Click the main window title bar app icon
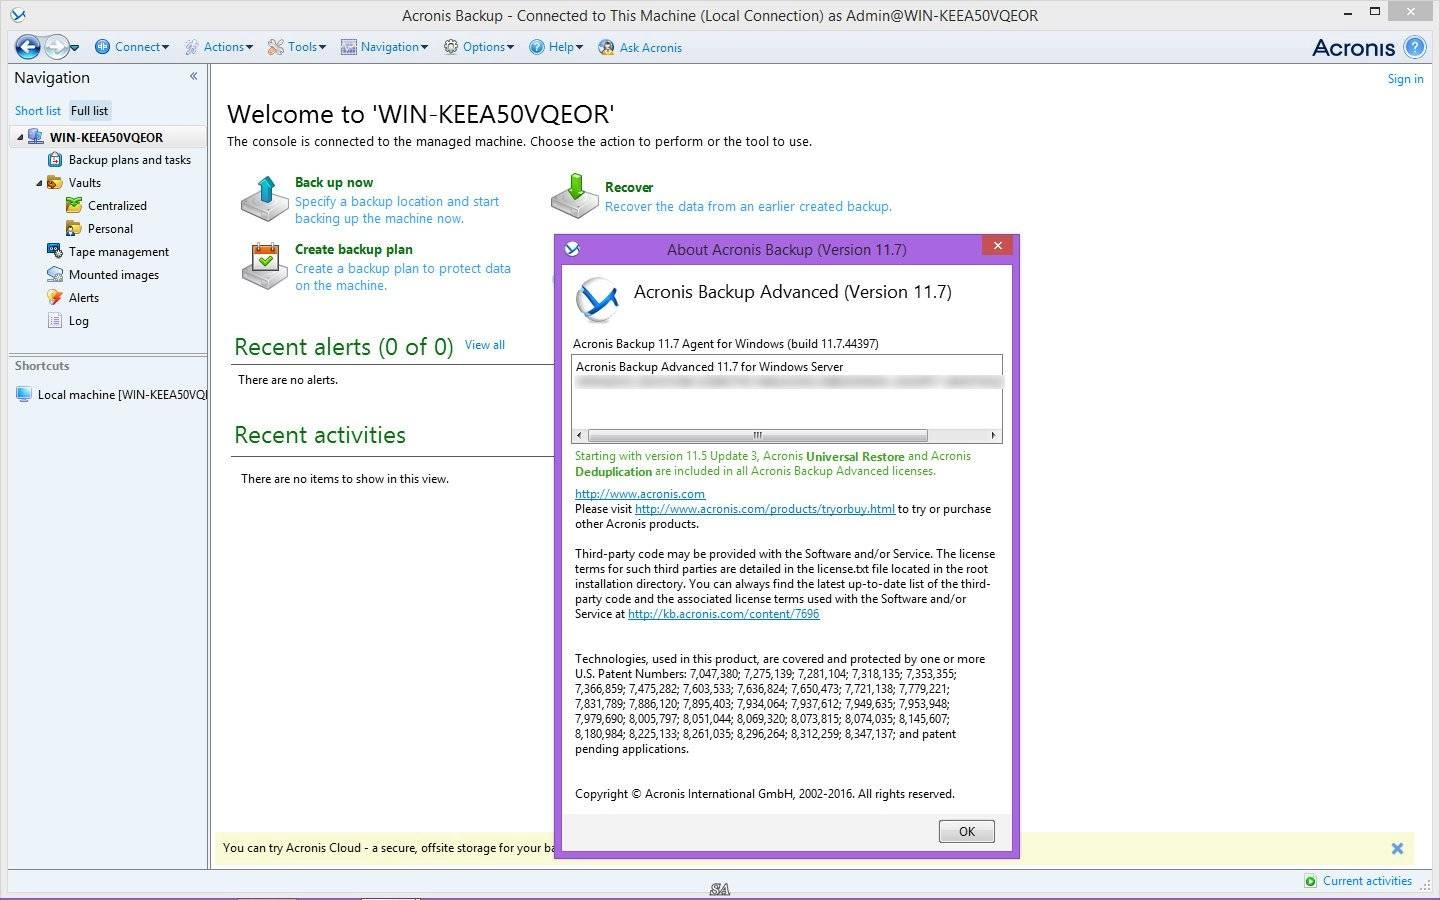 tap(17, 15)
